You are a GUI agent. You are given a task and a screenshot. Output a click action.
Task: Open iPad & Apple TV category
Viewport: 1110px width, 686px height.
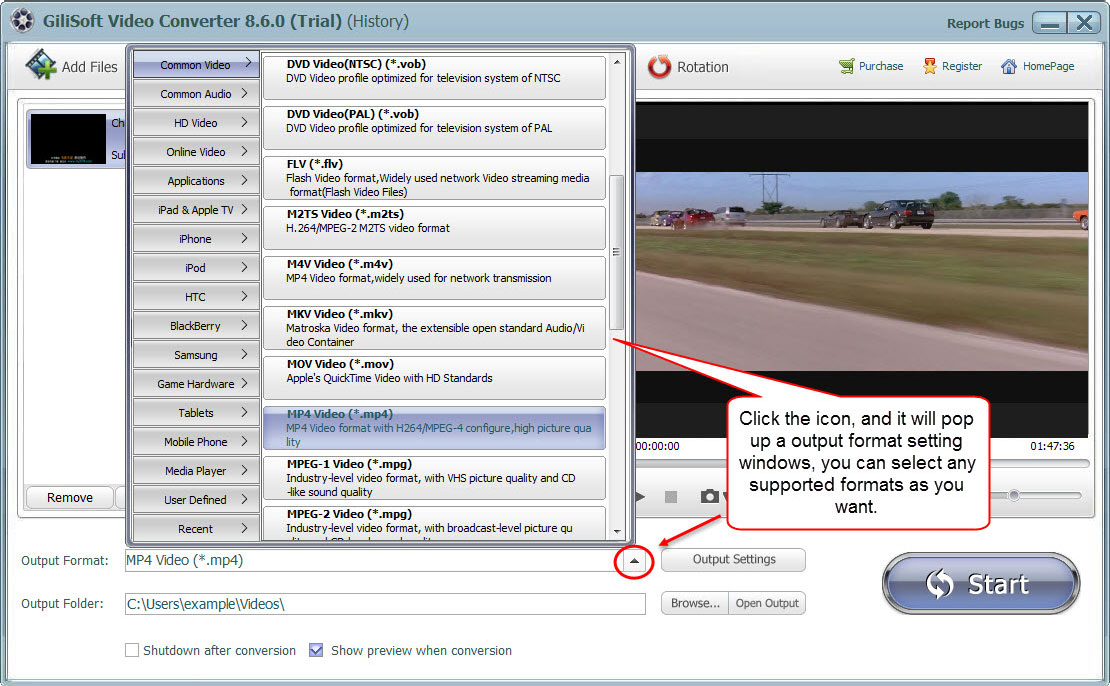click(x=196, y=210)
